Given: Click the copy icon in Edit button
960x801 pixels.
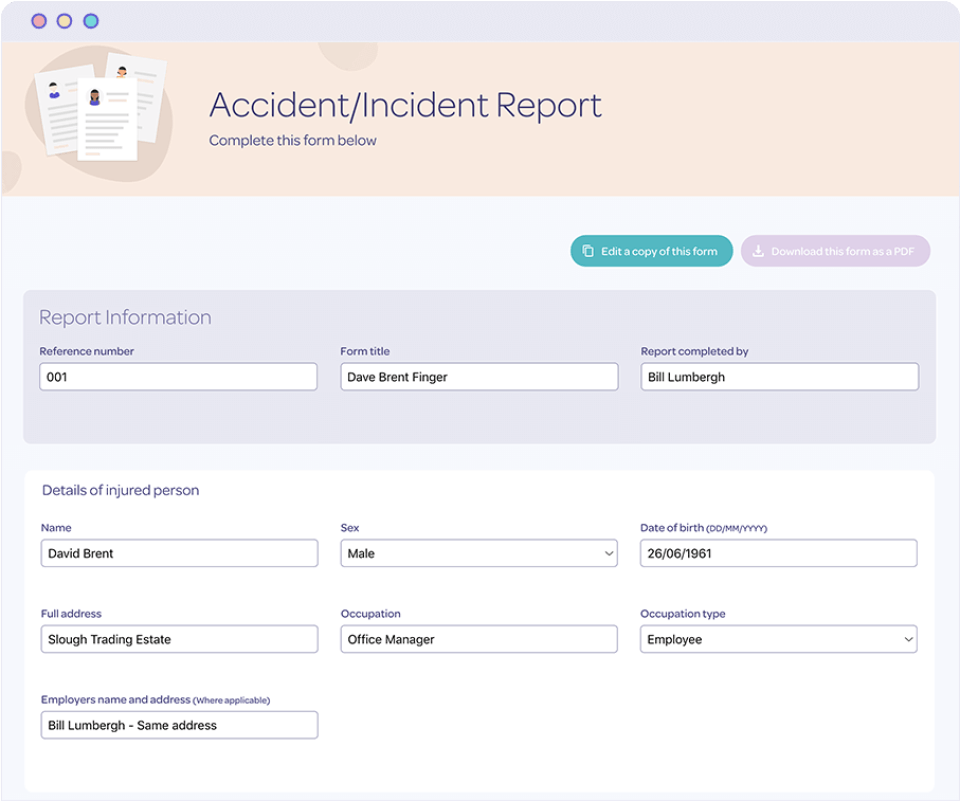Looking at the screenshot, I should tap(588, 252).
